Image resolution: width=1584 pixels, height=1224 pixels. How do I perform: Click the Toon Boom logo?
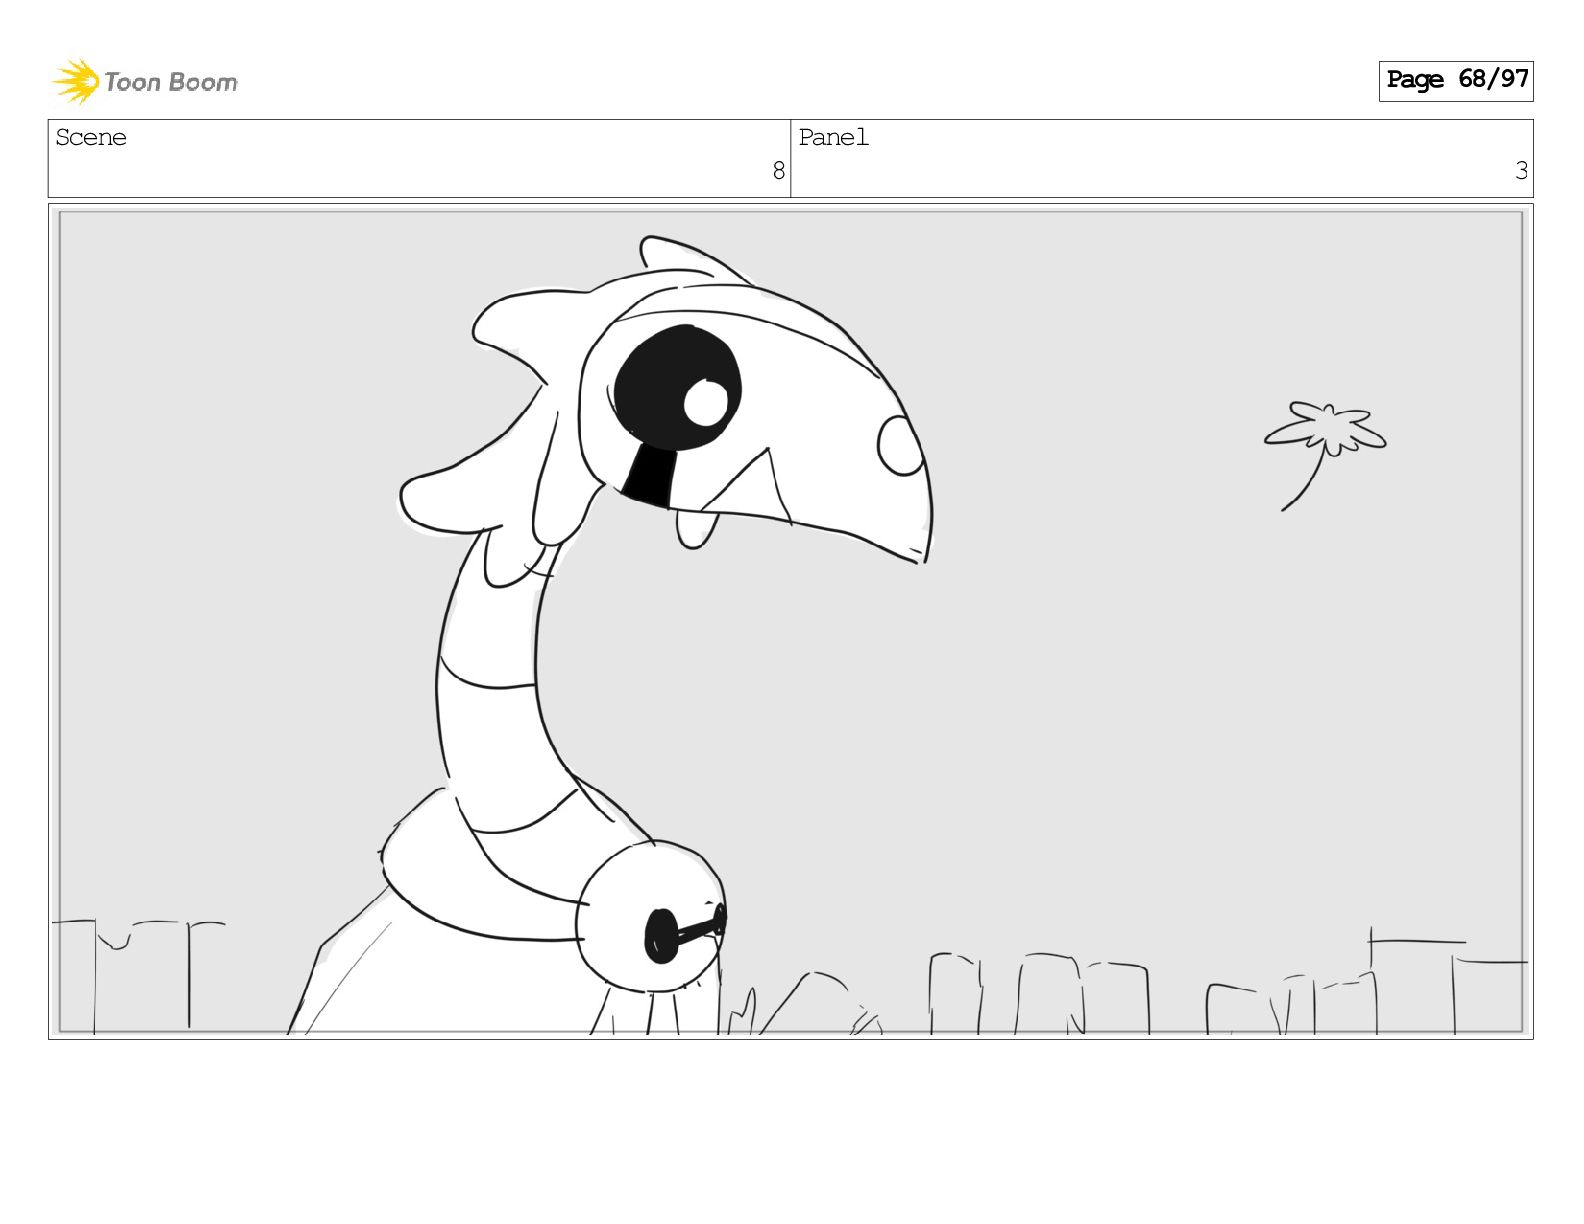(x=145, y=81)
